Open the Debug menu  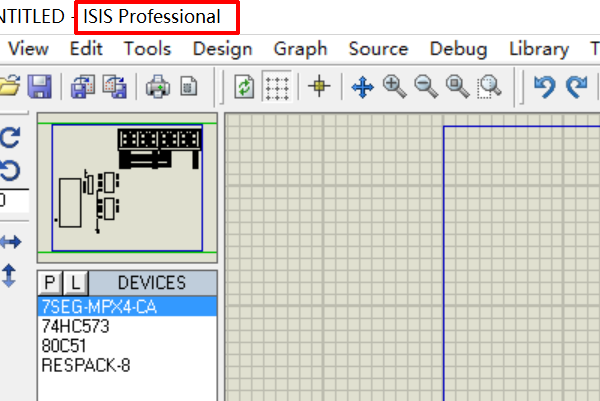click(x=458, y=49)
